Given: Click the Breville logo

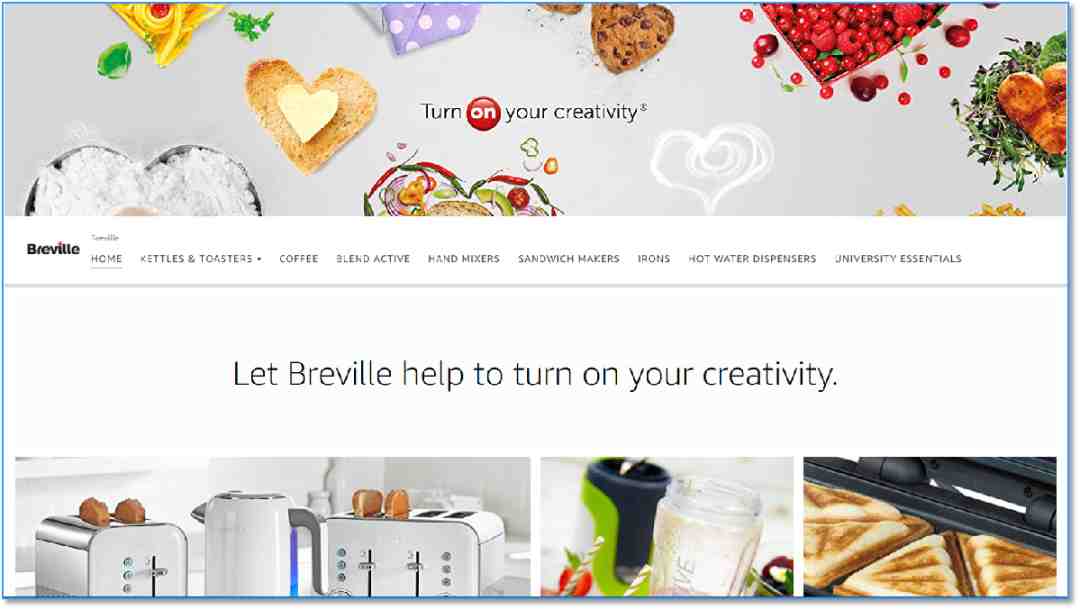Looking at the screenshot, I should 53,249.
